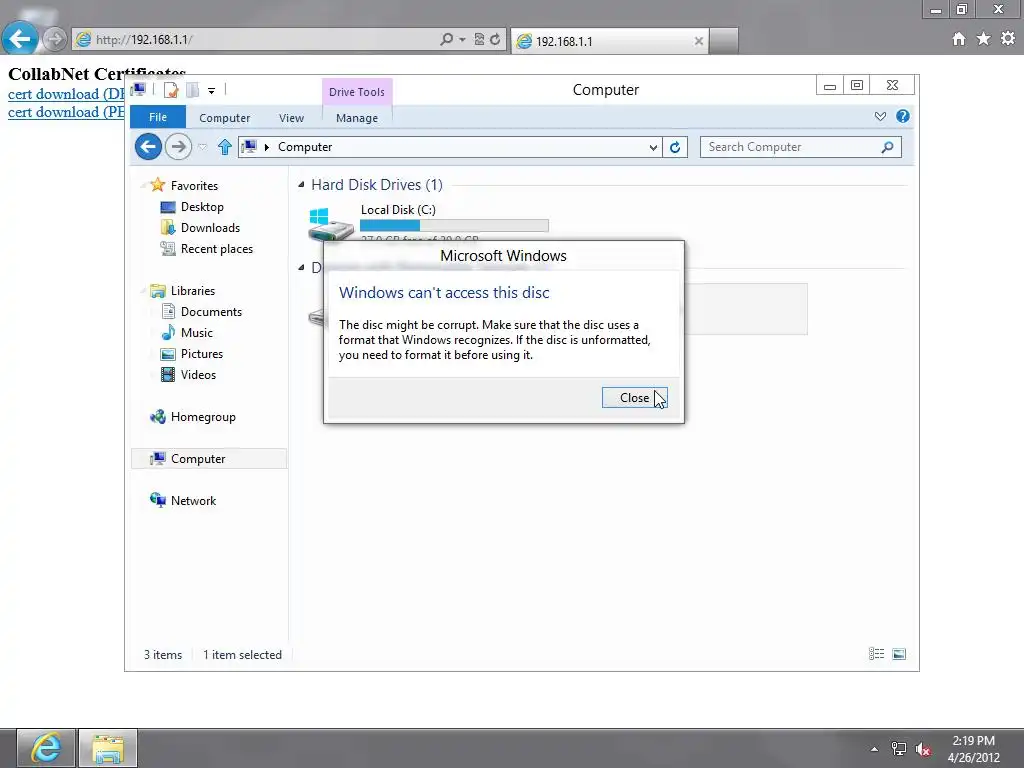Select Homegroup in navigation pane
Image resolution: width=1024 pixels, height=768 pixels.
[202, 417]
